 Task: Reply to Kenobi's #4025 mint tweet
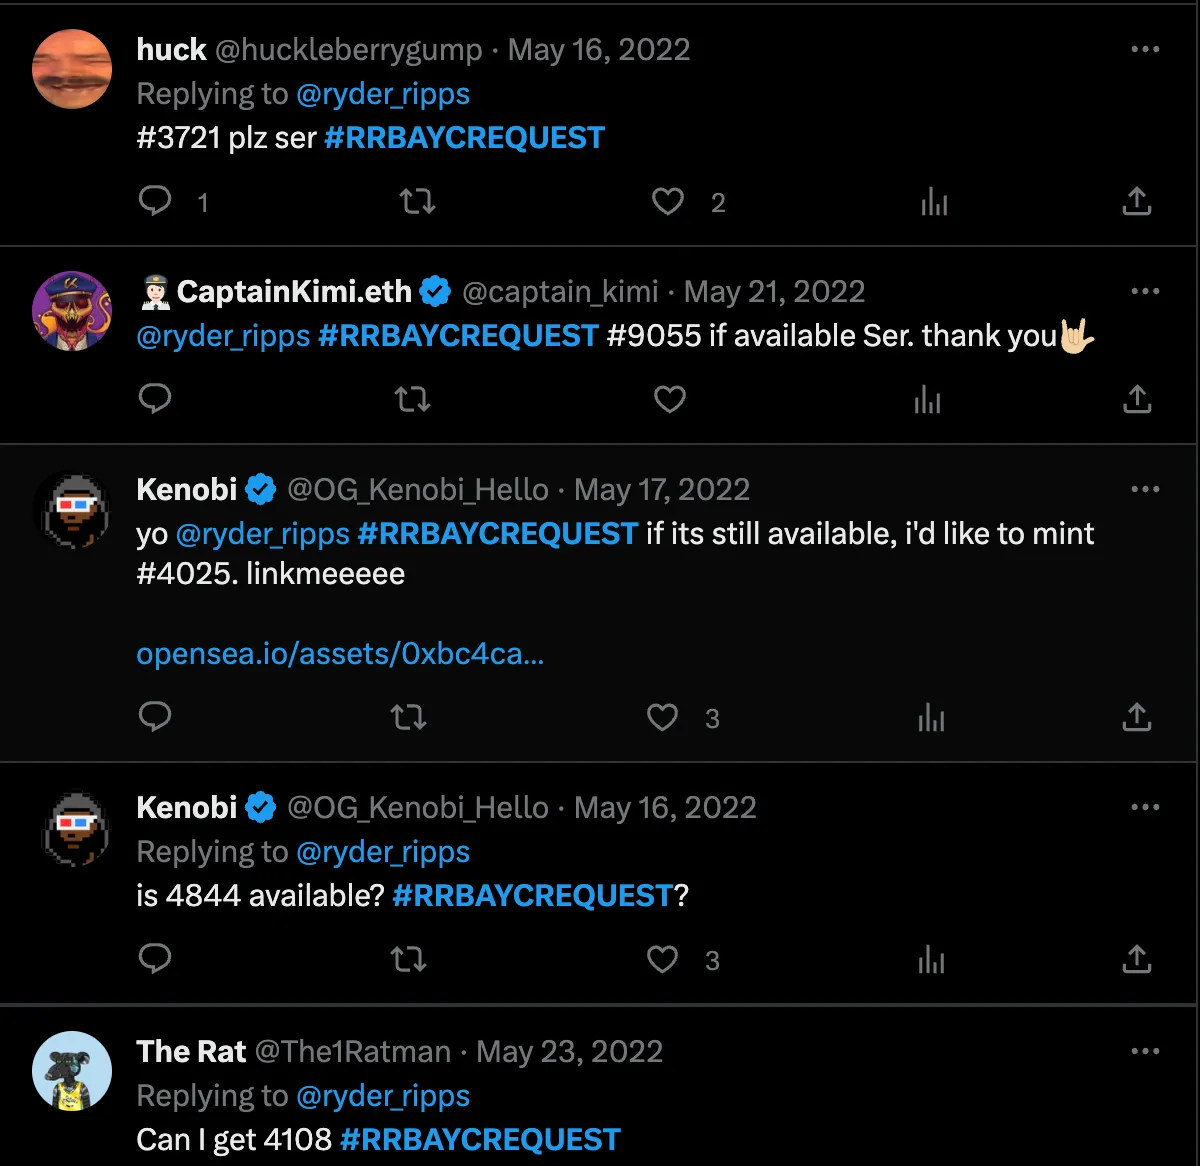point(155,717)
